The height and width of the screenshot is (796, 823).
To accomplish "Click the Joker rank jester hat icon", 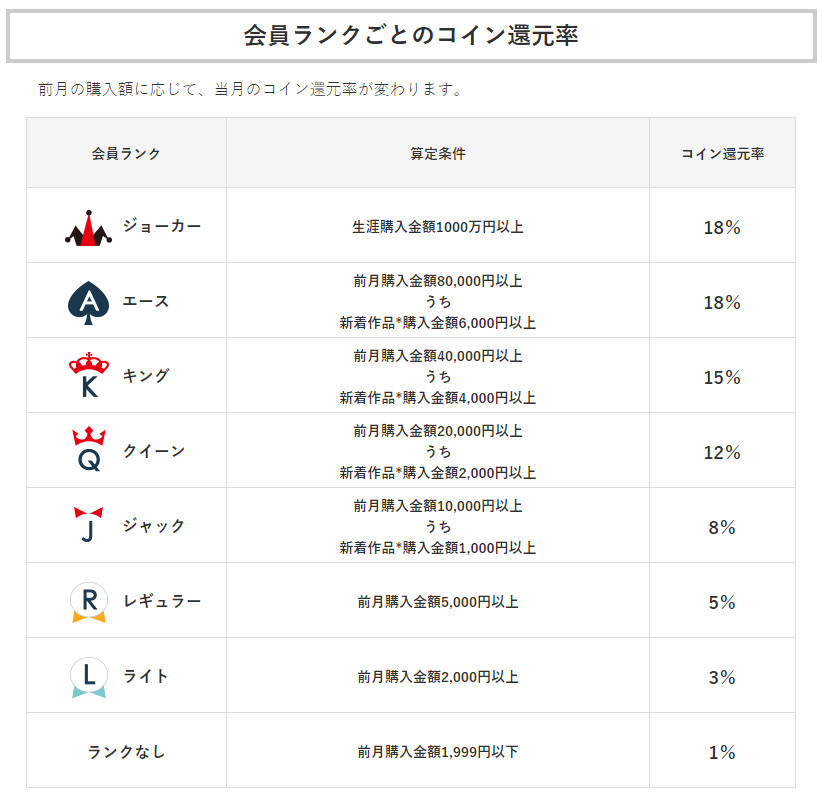I will pos(88,228).
